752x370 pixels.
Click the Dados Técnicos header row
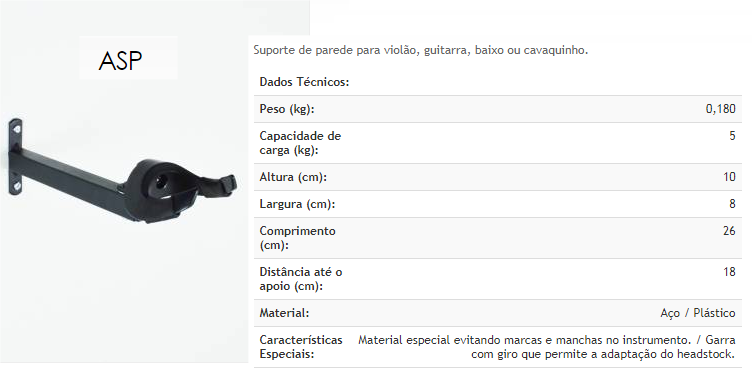(498, 82)
